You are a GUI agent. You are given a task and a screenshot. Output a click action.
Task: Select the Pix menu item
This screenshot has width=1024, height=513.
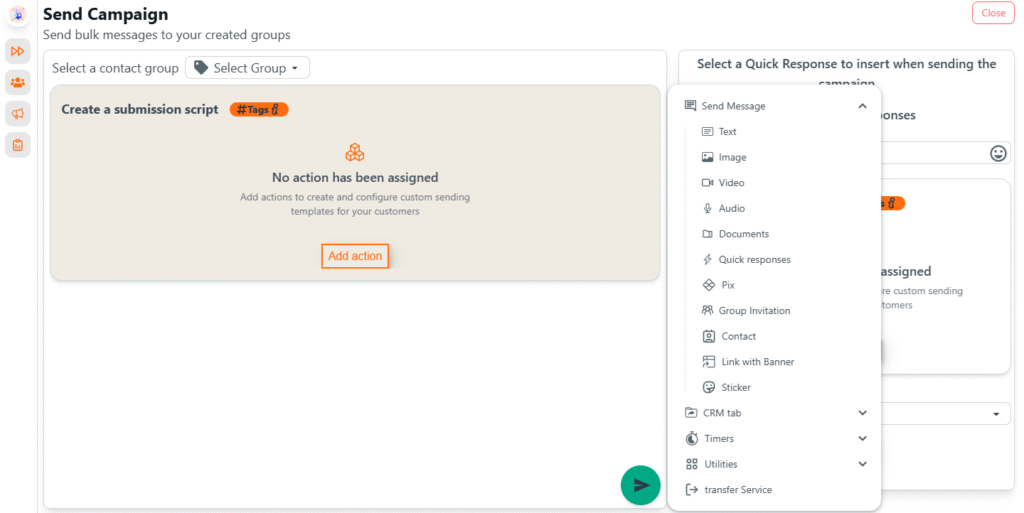727,285
